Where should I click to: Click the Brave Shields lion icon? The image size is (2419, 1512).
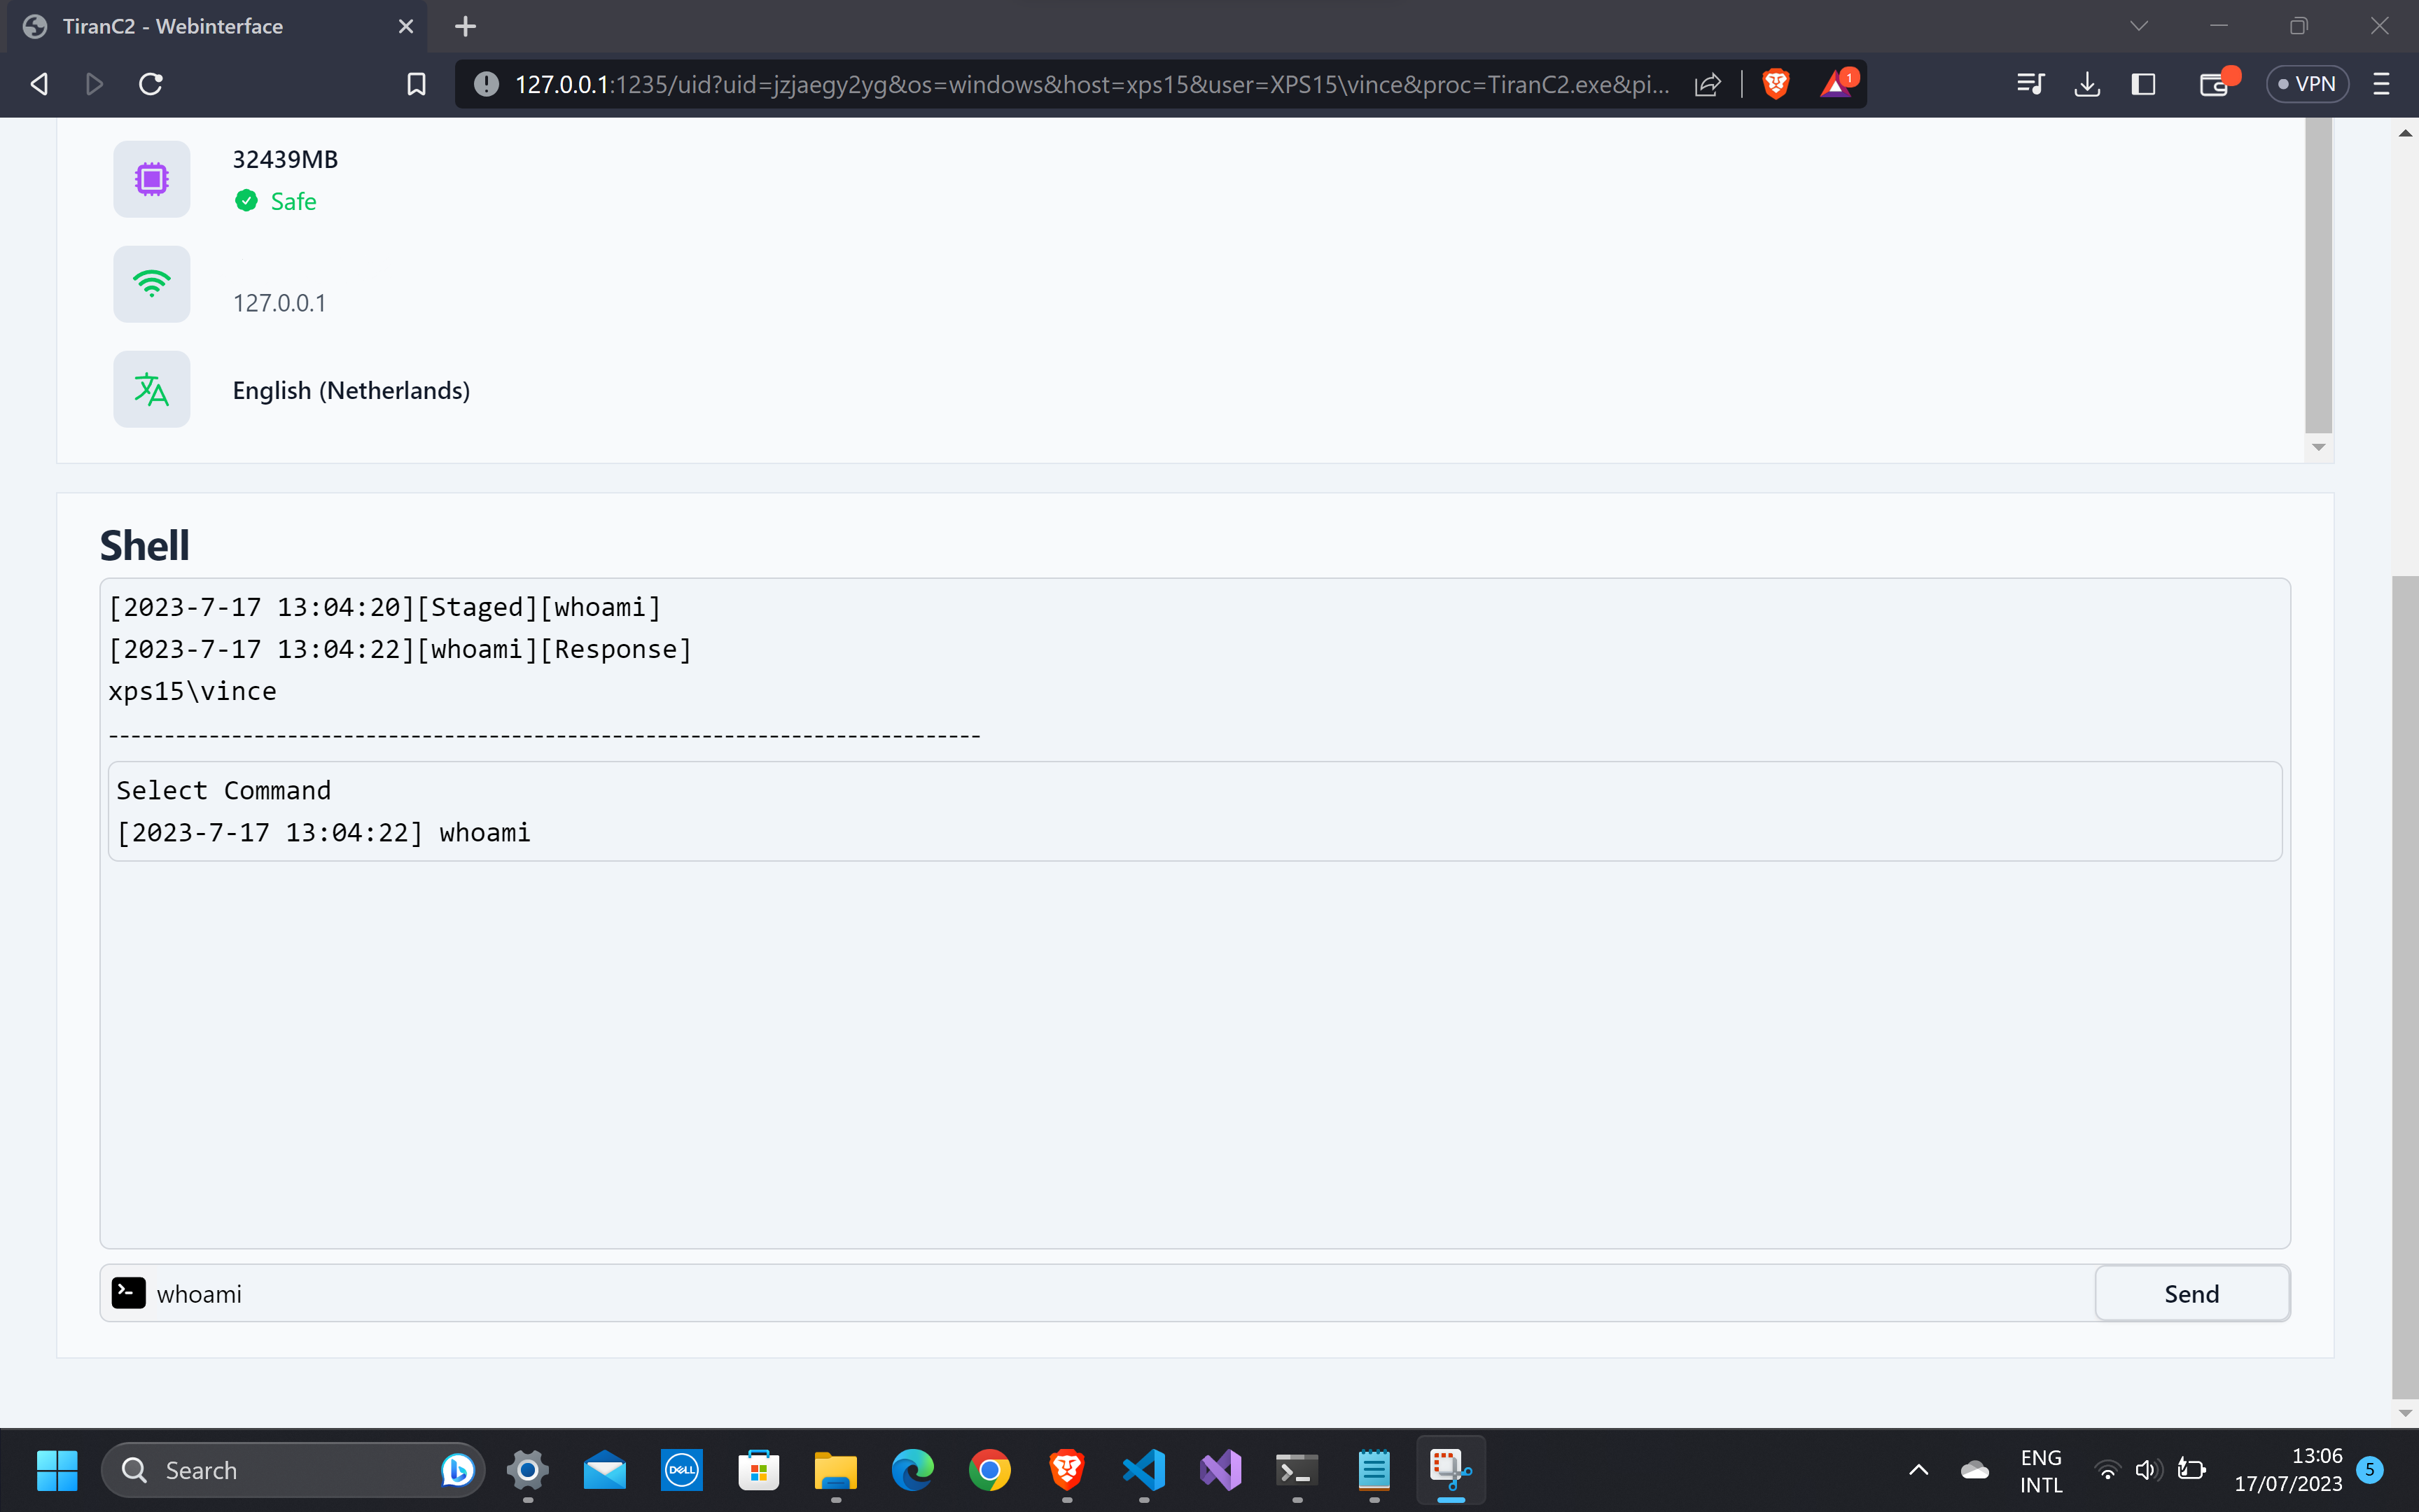pyautogui.click(x=1775, y=84)
